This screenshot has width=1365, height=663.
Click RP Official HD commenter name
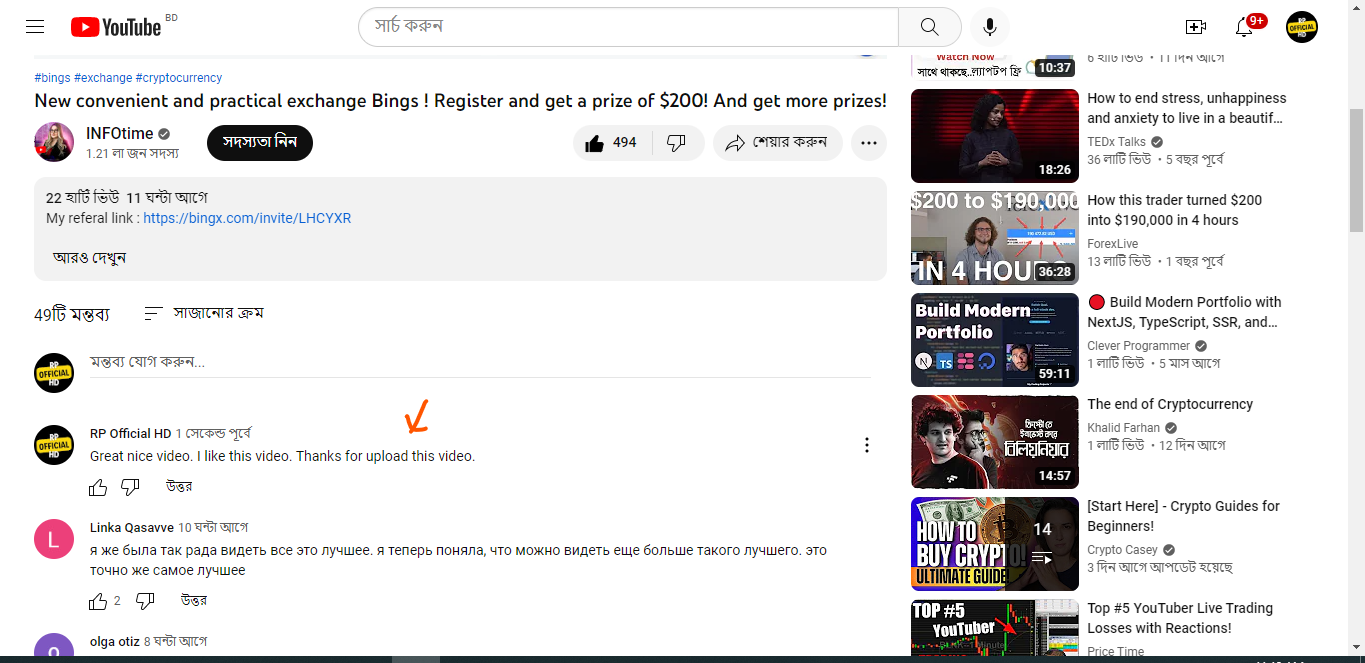click(x=131, y=434)
